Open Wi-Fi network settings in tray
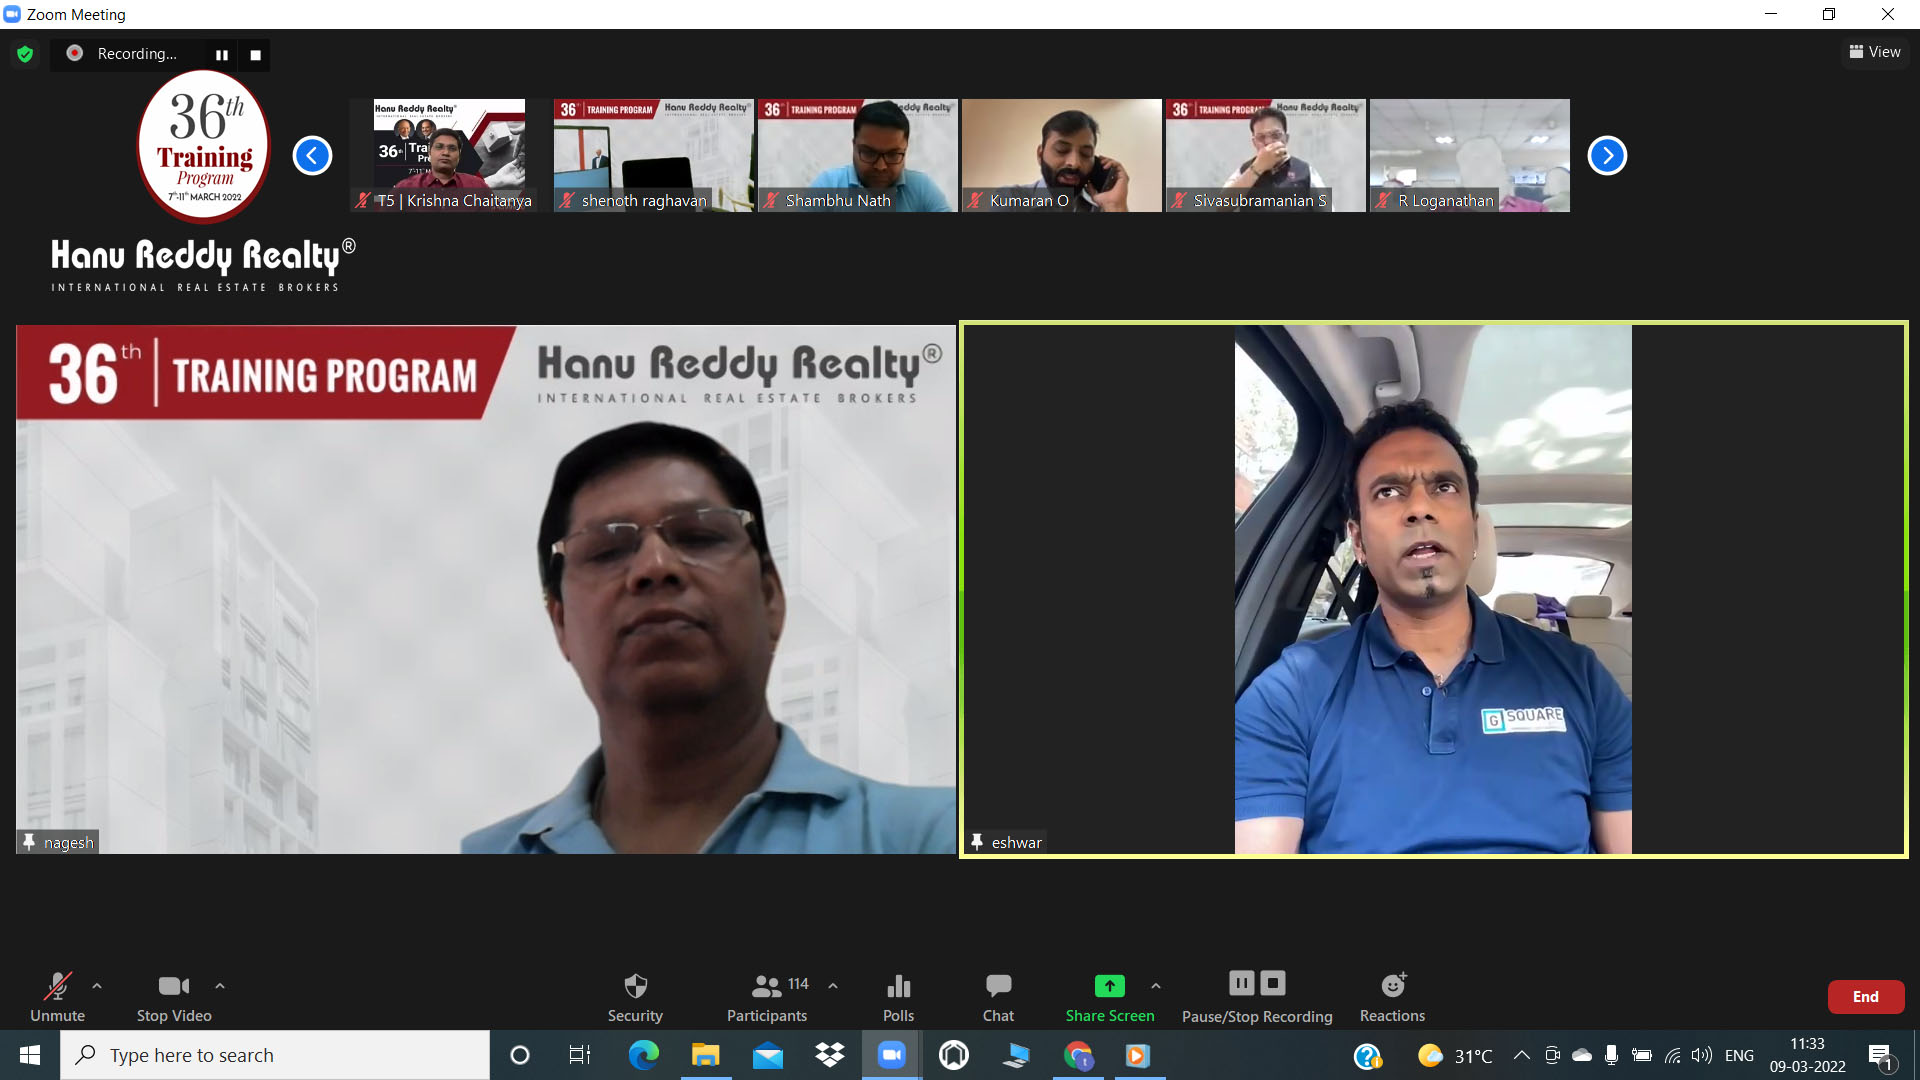This screenshot has width=1920, height=1080. pos(1672,1055)
